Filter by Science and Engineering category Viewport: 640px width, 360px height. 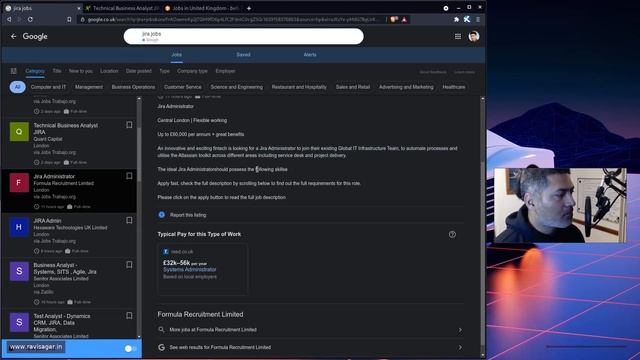[236, 87]
